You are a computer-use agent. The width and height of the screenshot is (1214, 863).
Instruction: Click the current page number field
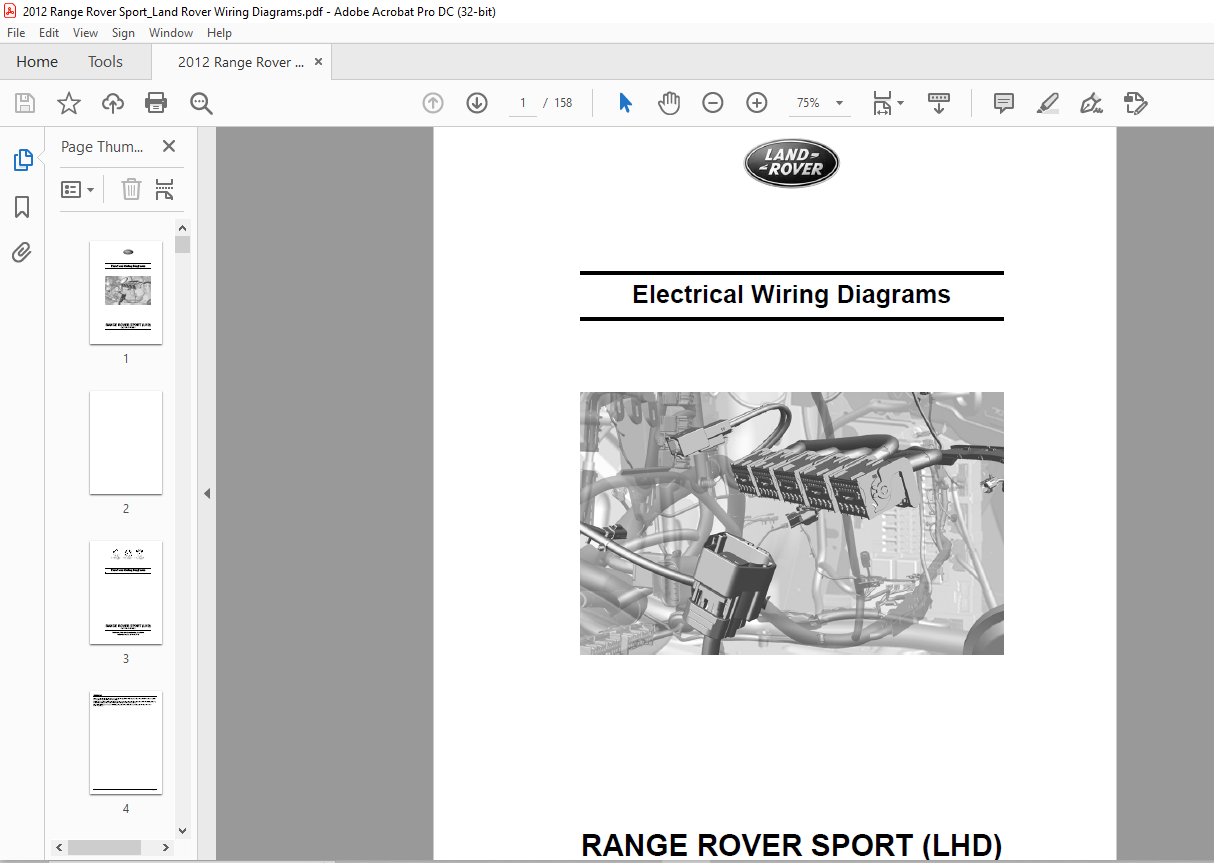(523, 103)
